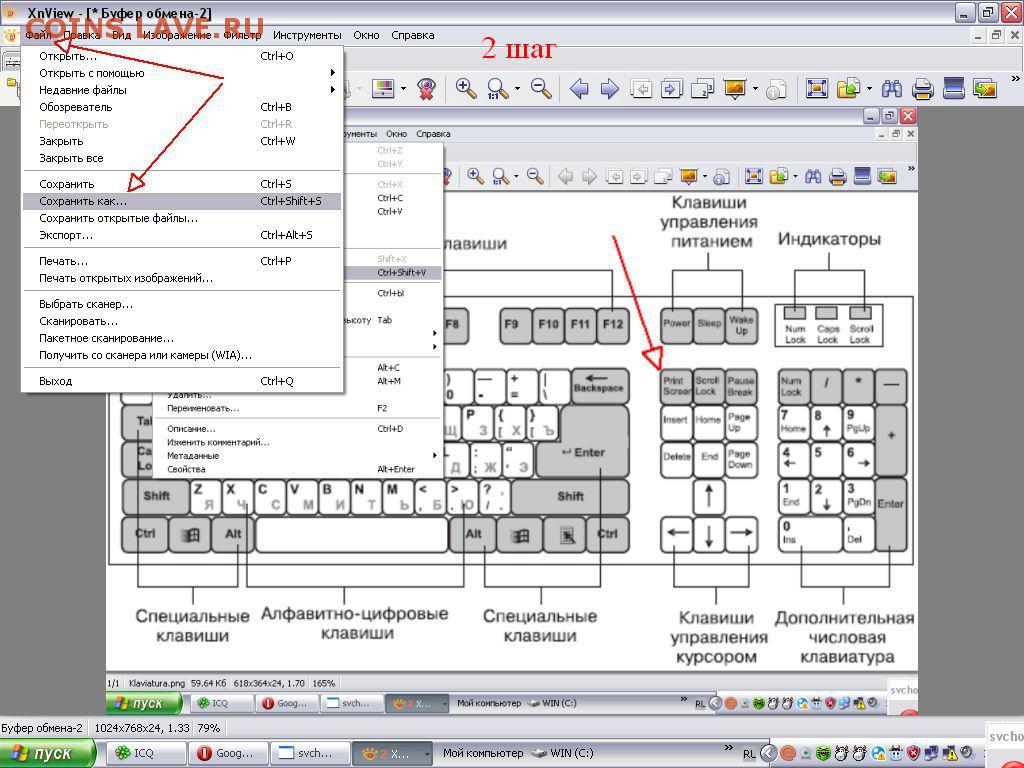Expand the taskbar quick launch chevron
This screenshot has height=768, width=1024.
(x=728, y=748)
